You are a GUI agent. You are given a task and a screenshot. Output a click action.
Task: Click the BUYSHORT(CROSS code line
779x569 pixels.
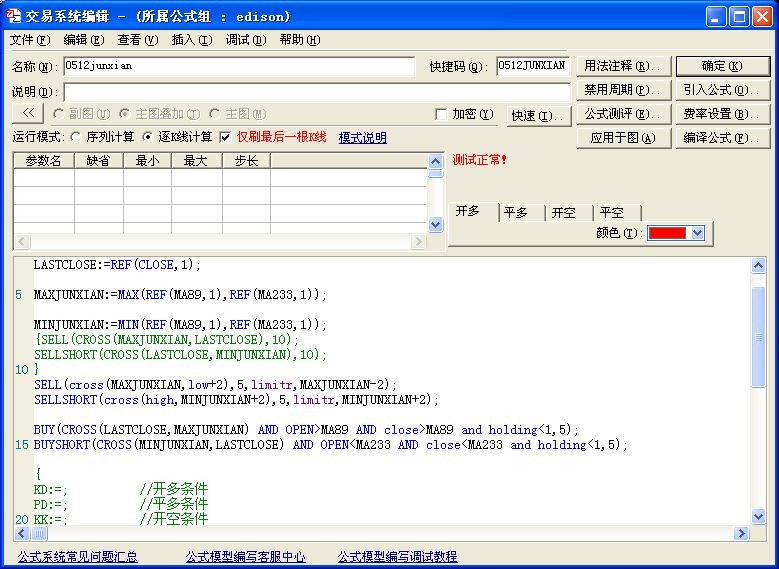pos(331,445)
